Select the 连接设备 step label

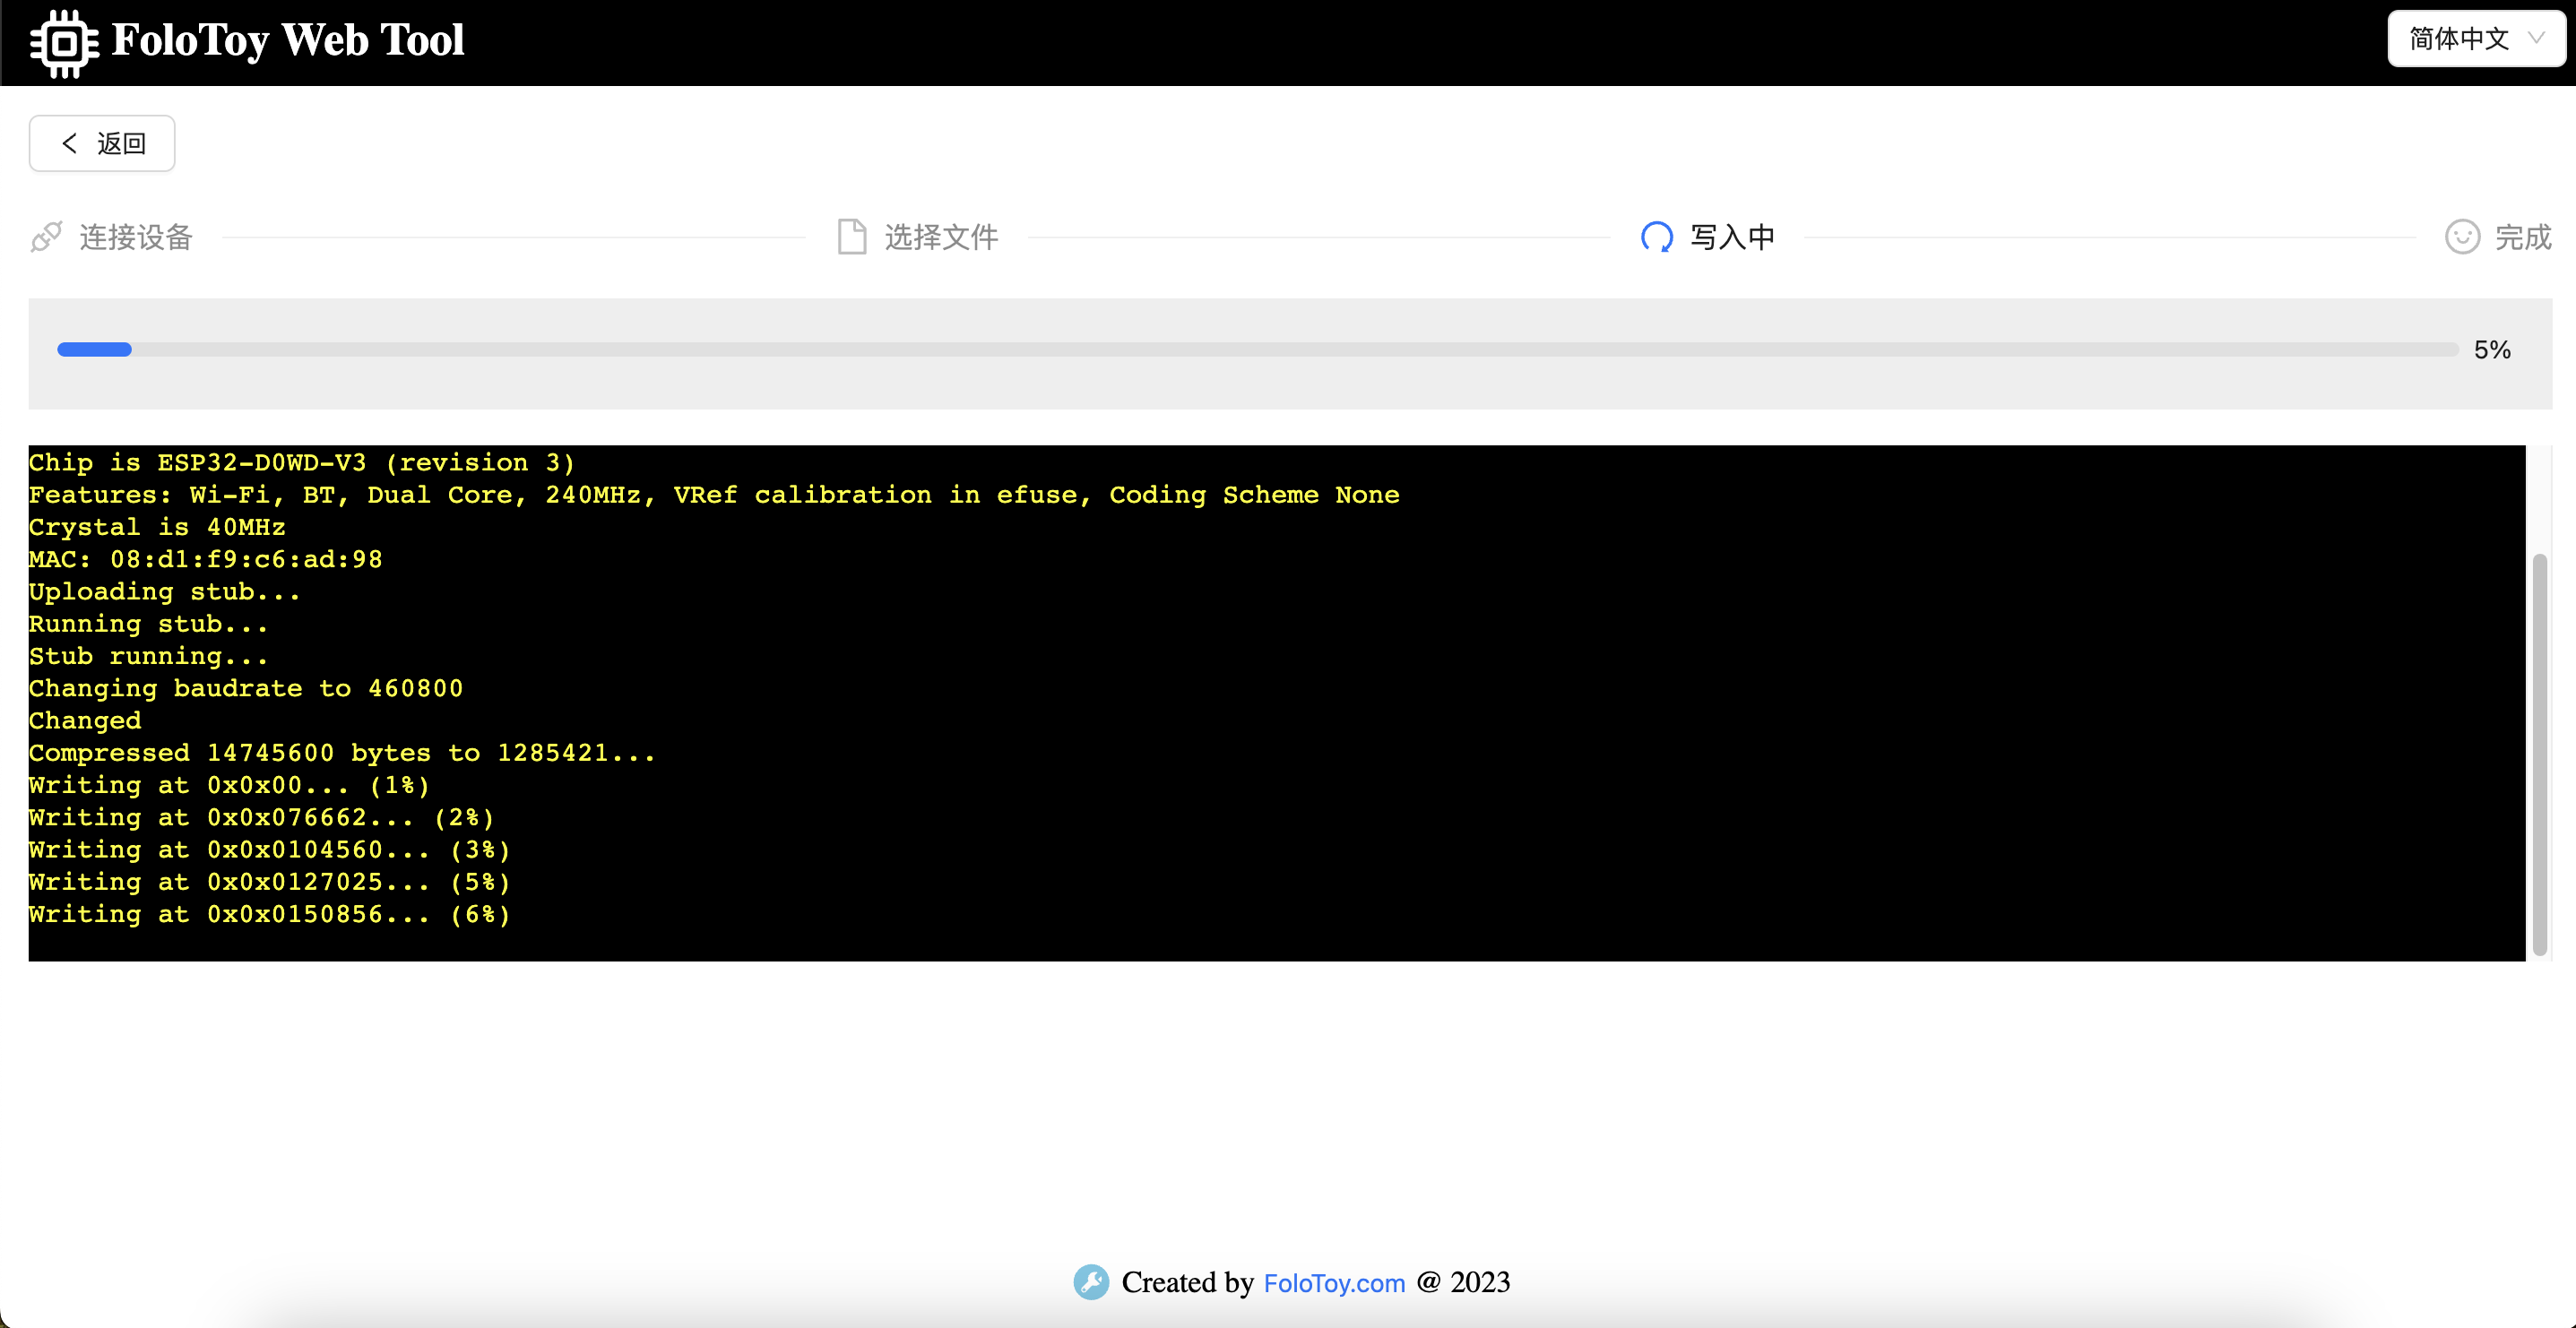pos(136,237)
